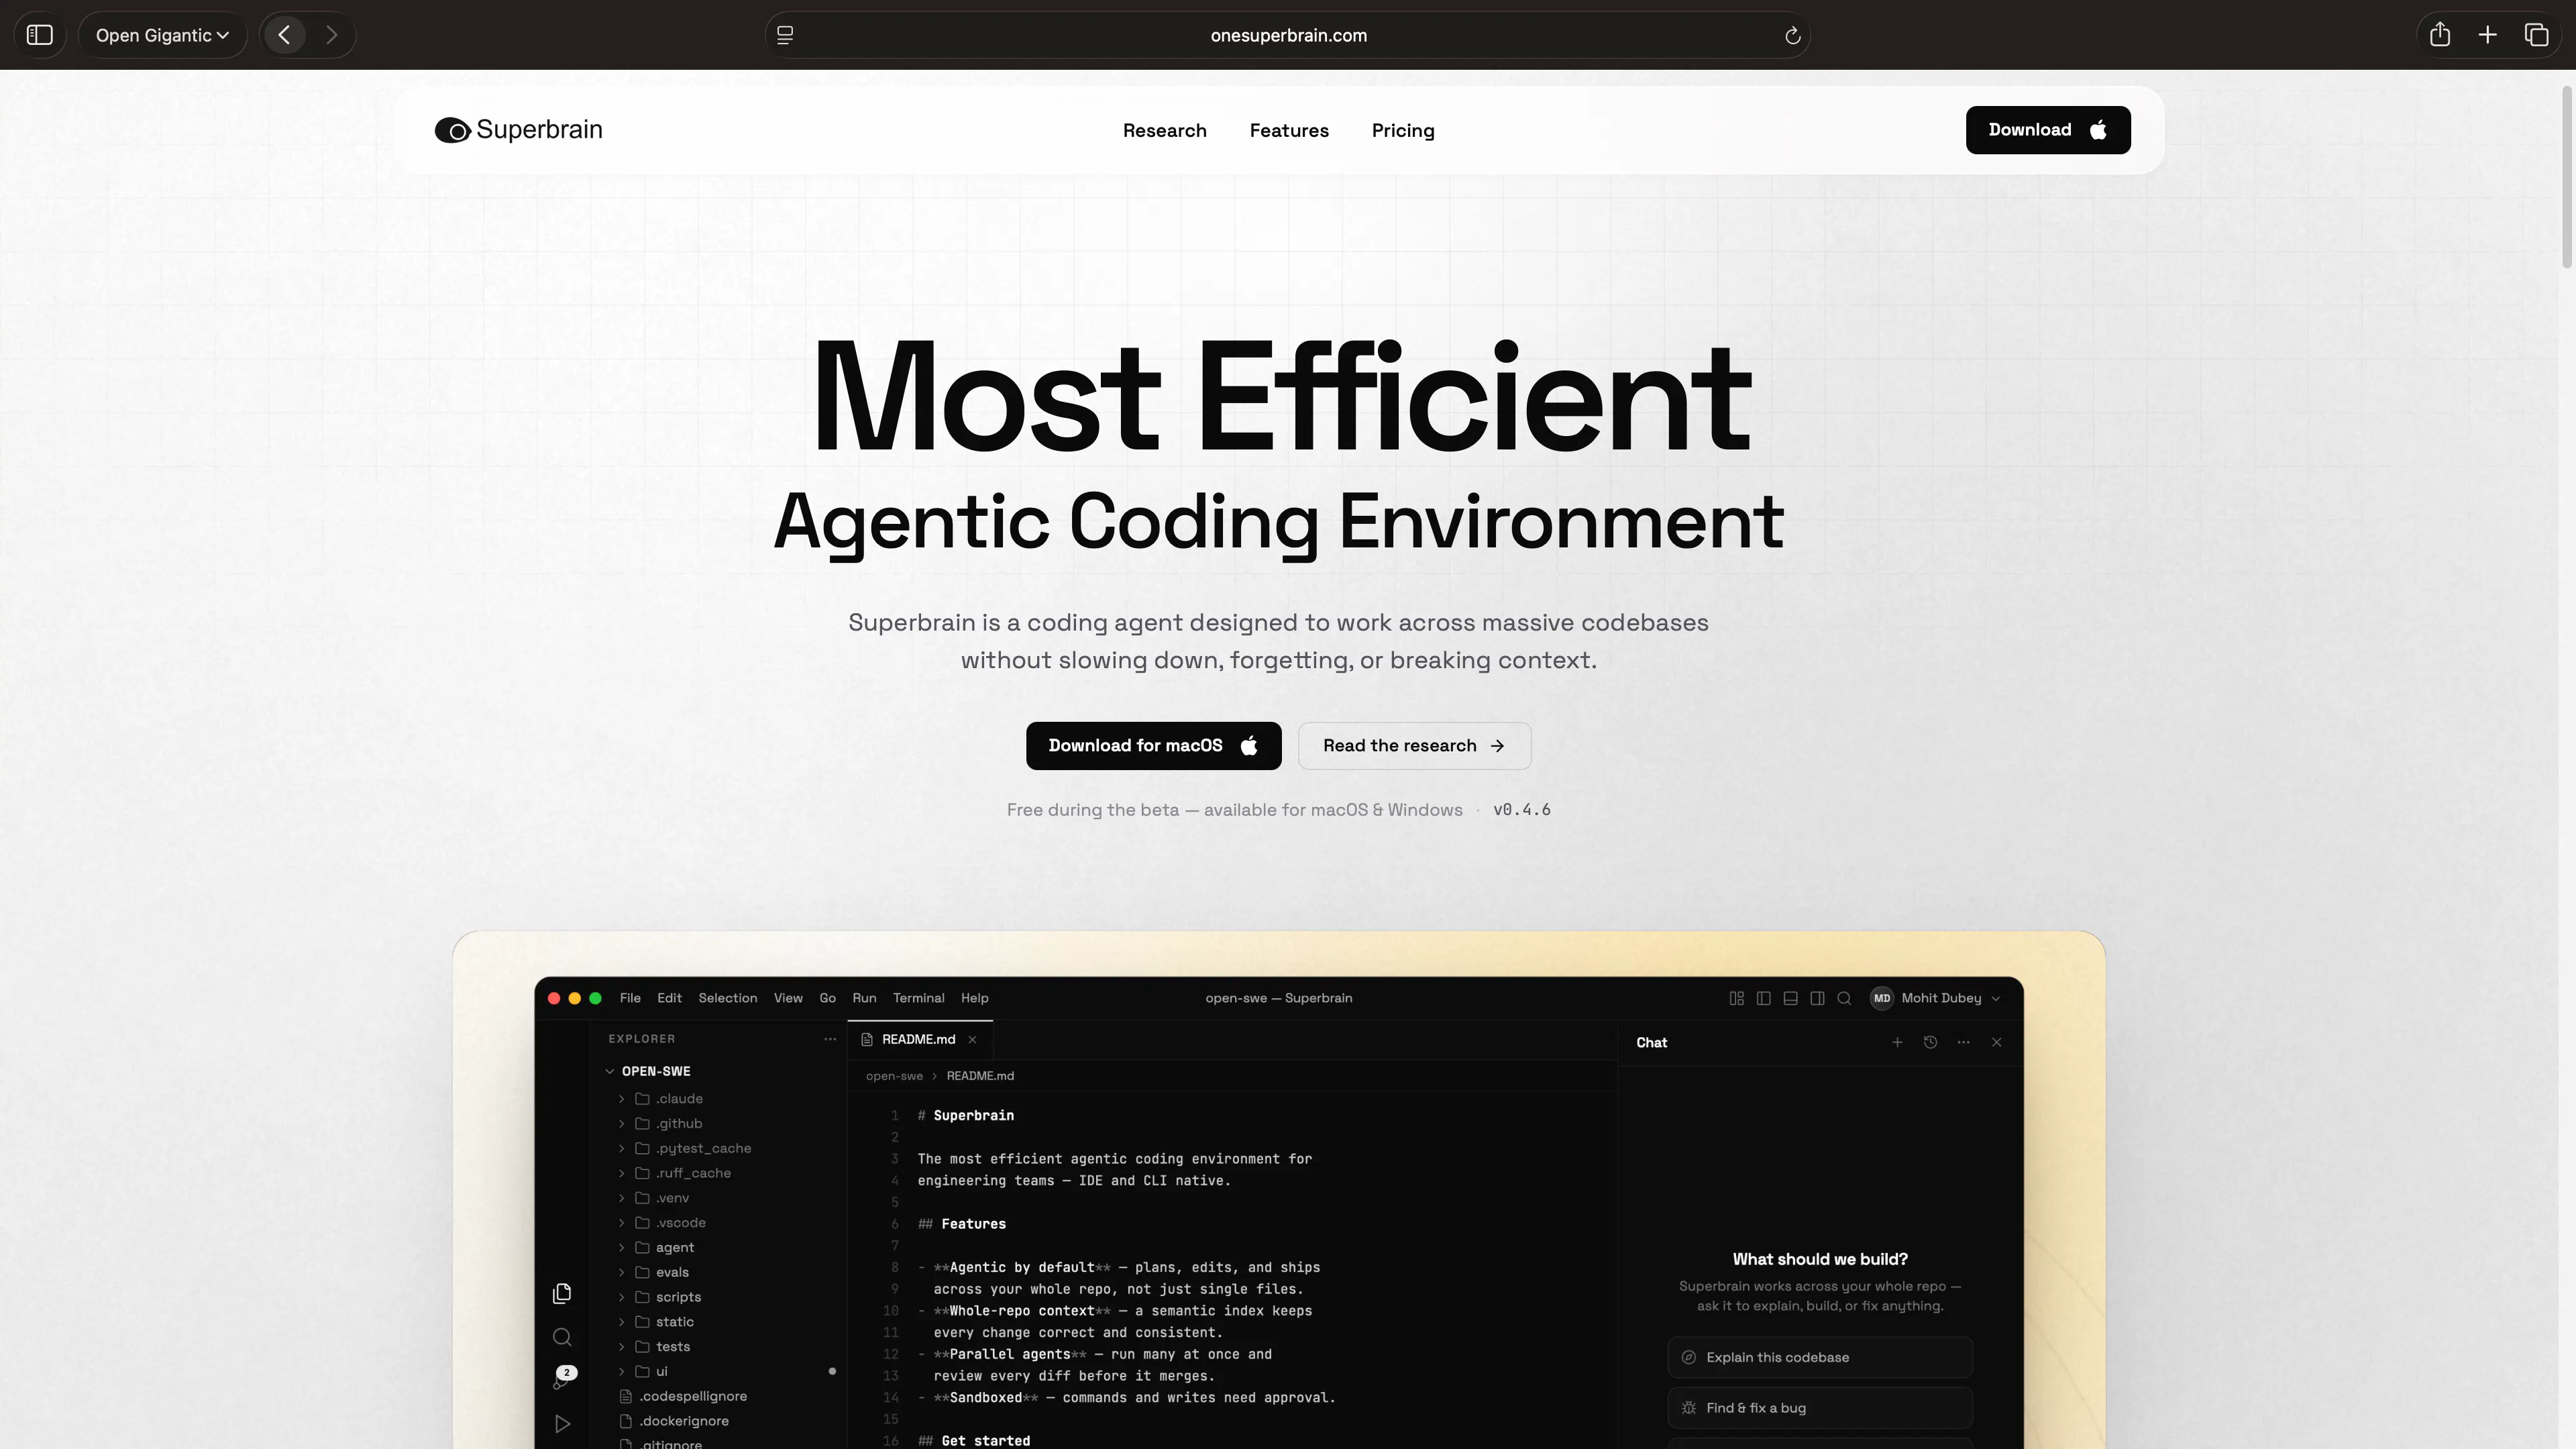This screenshot has height=1449, width=2576.
Task: Open the Edit menu in Superbrain window
Action: [669, 998]
